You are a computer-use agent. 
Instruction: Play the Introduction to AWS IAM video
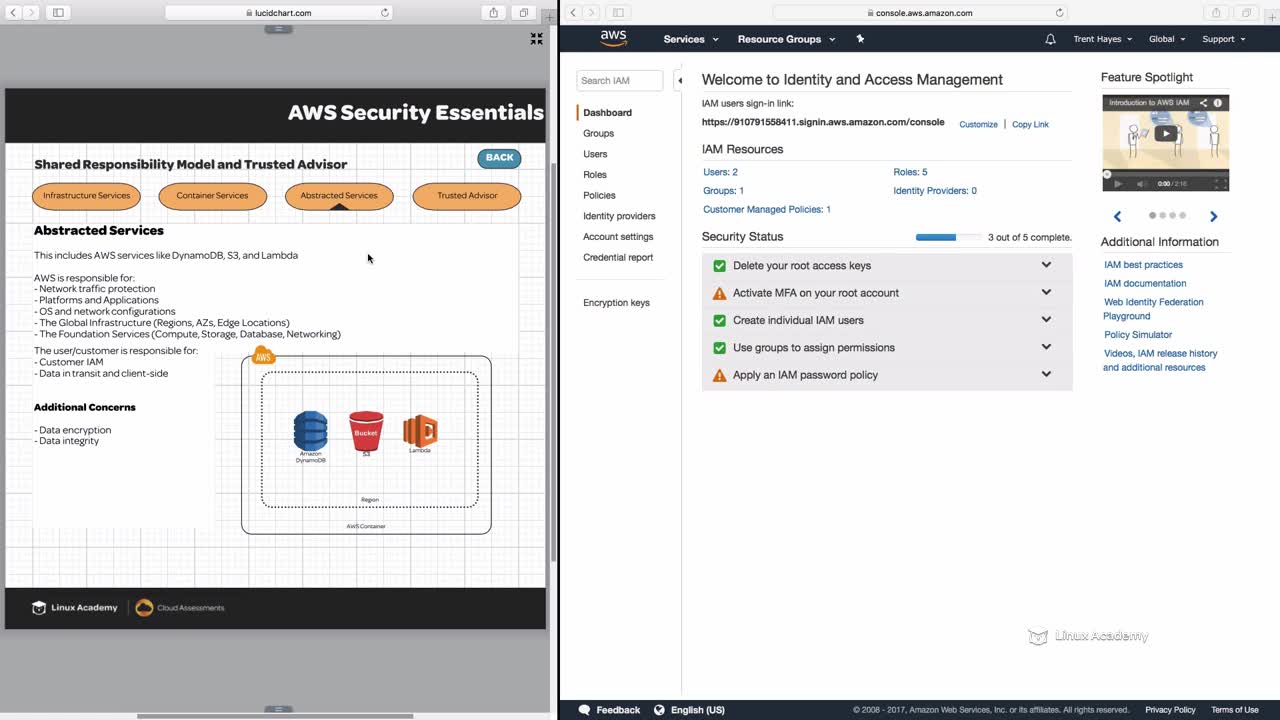click(x=1165, y=134)
